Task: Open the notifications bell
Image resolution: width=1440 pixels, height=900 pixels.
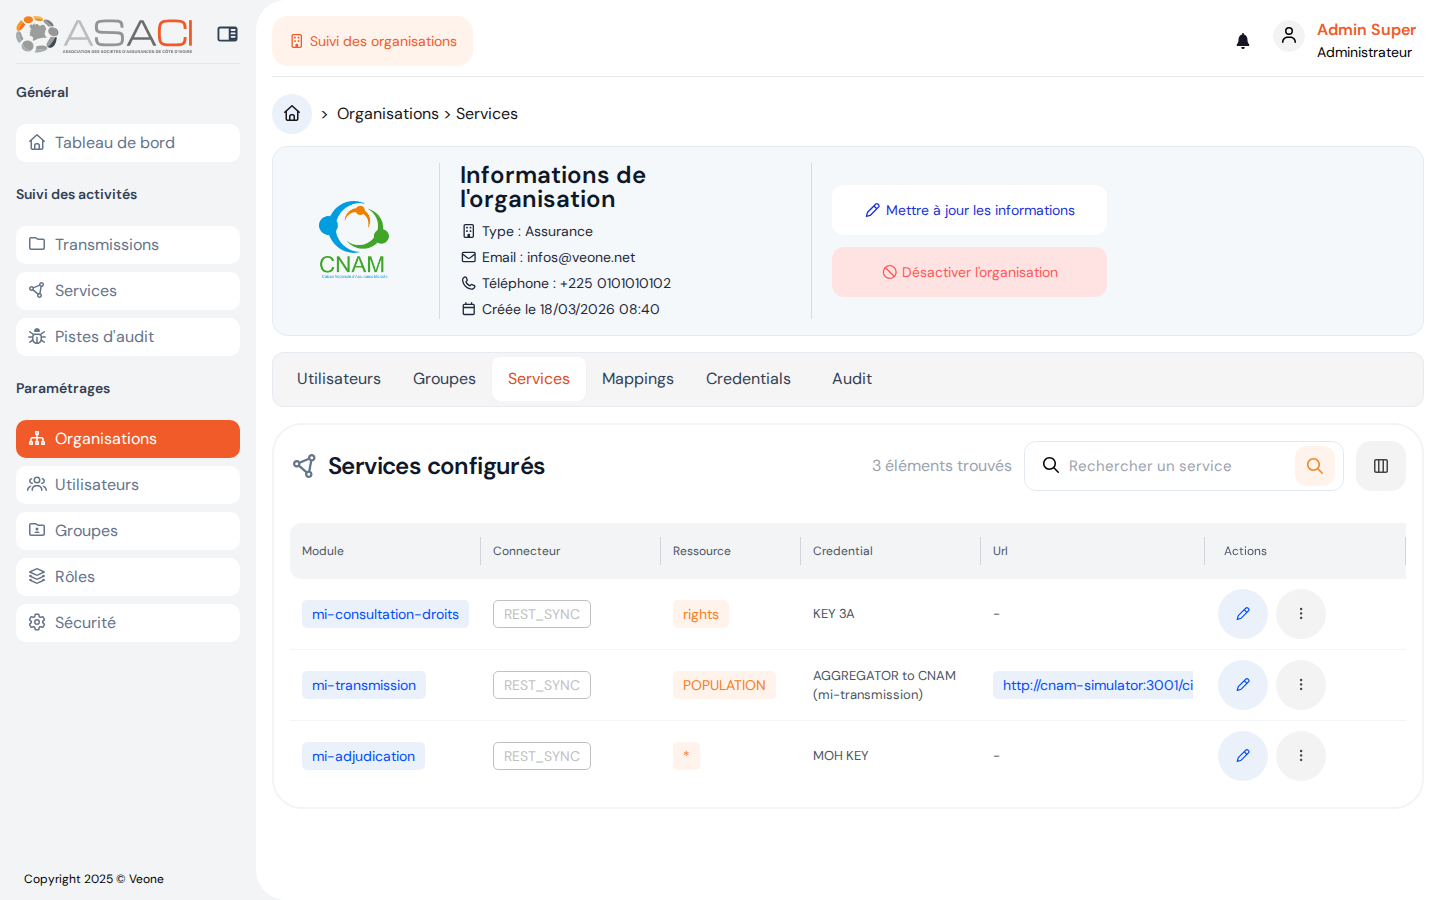Action: 1242,40
